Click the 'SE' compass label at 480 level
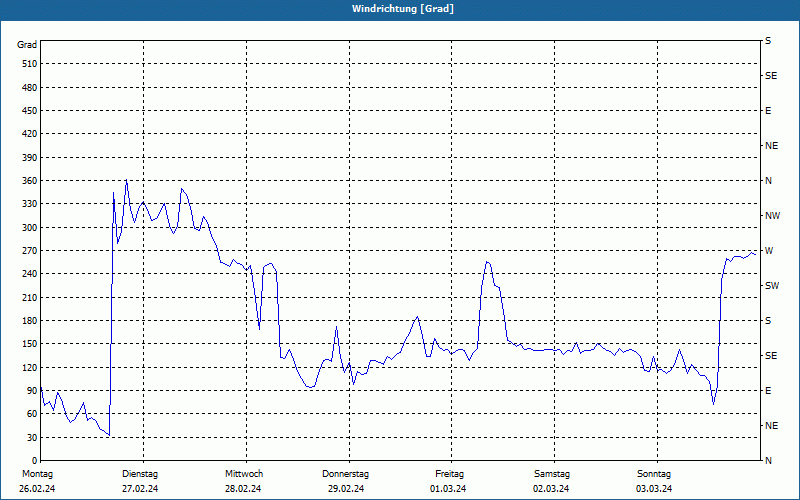Viewport: 800px width, 500px height. [x=771, y=76]
